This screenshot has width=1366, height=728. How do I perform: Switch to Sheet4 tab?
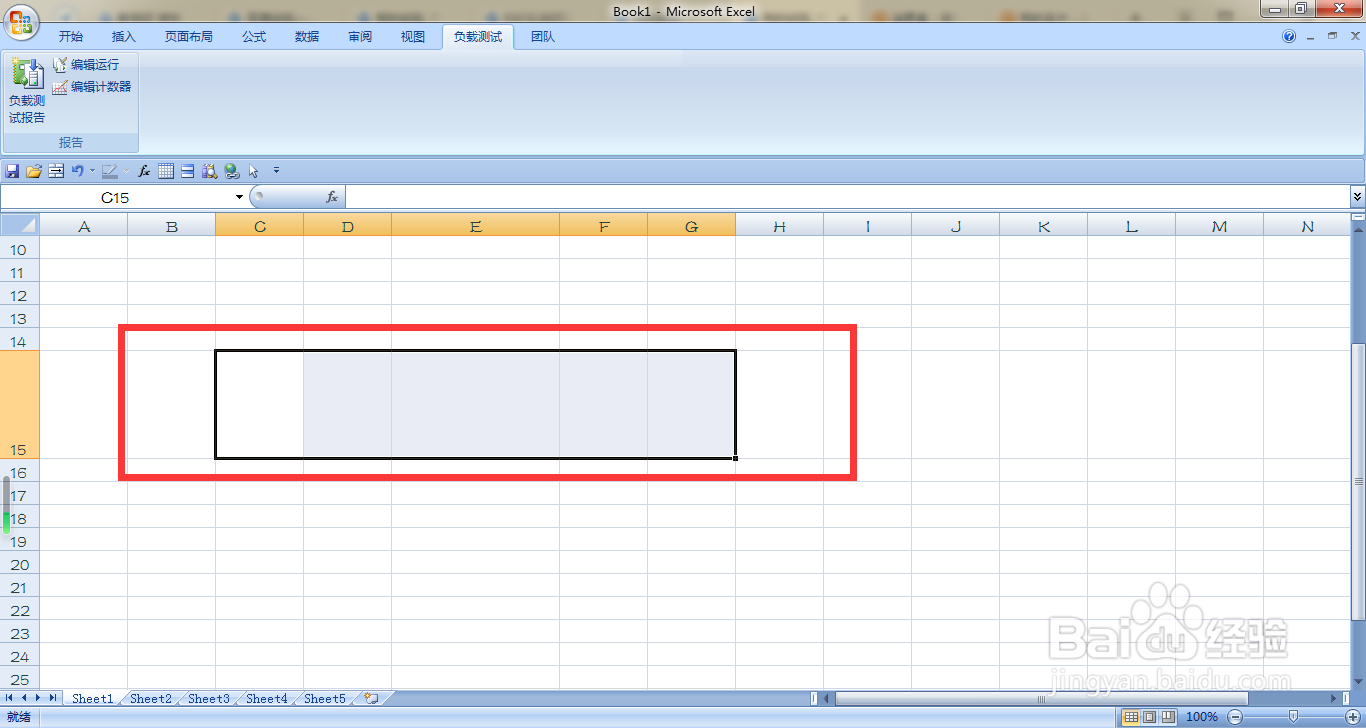[x=267, y=698]
